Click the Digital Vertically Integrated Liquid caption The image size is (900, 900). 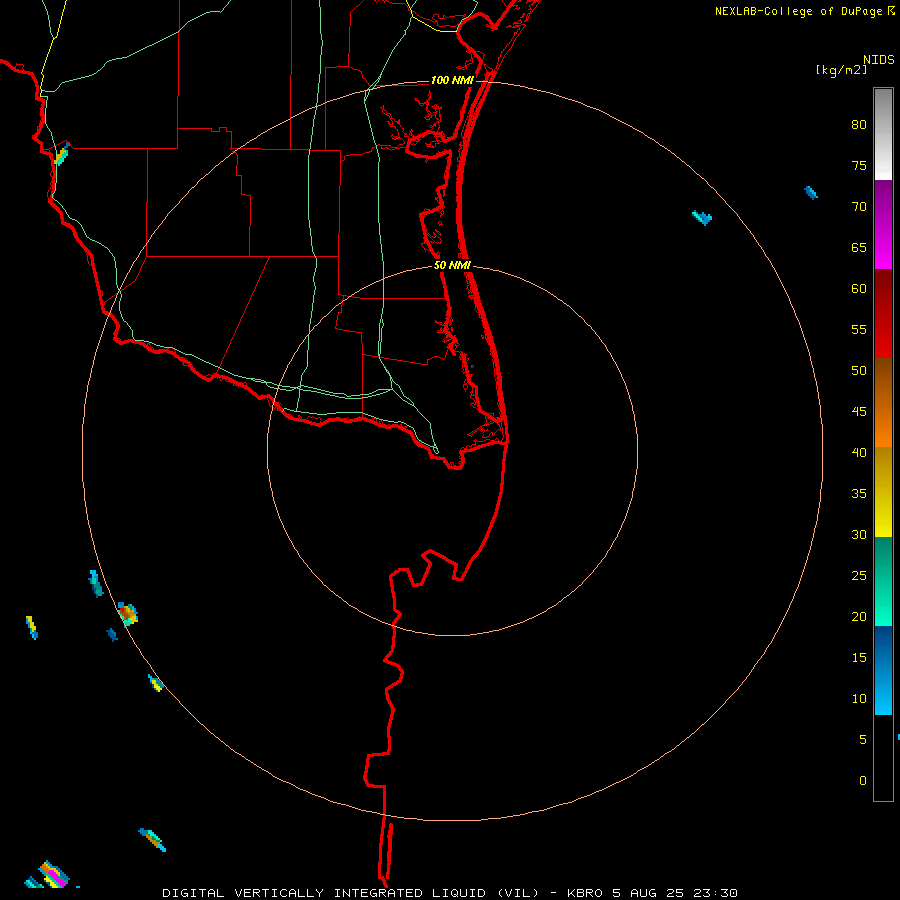(x=350, y=893)
